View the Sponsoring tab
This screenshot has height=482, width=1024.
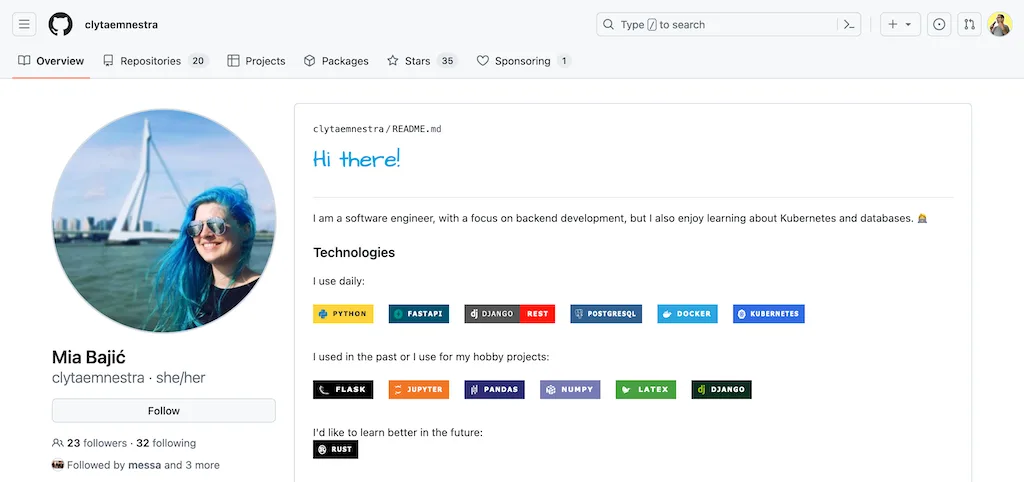coord(524,61)
